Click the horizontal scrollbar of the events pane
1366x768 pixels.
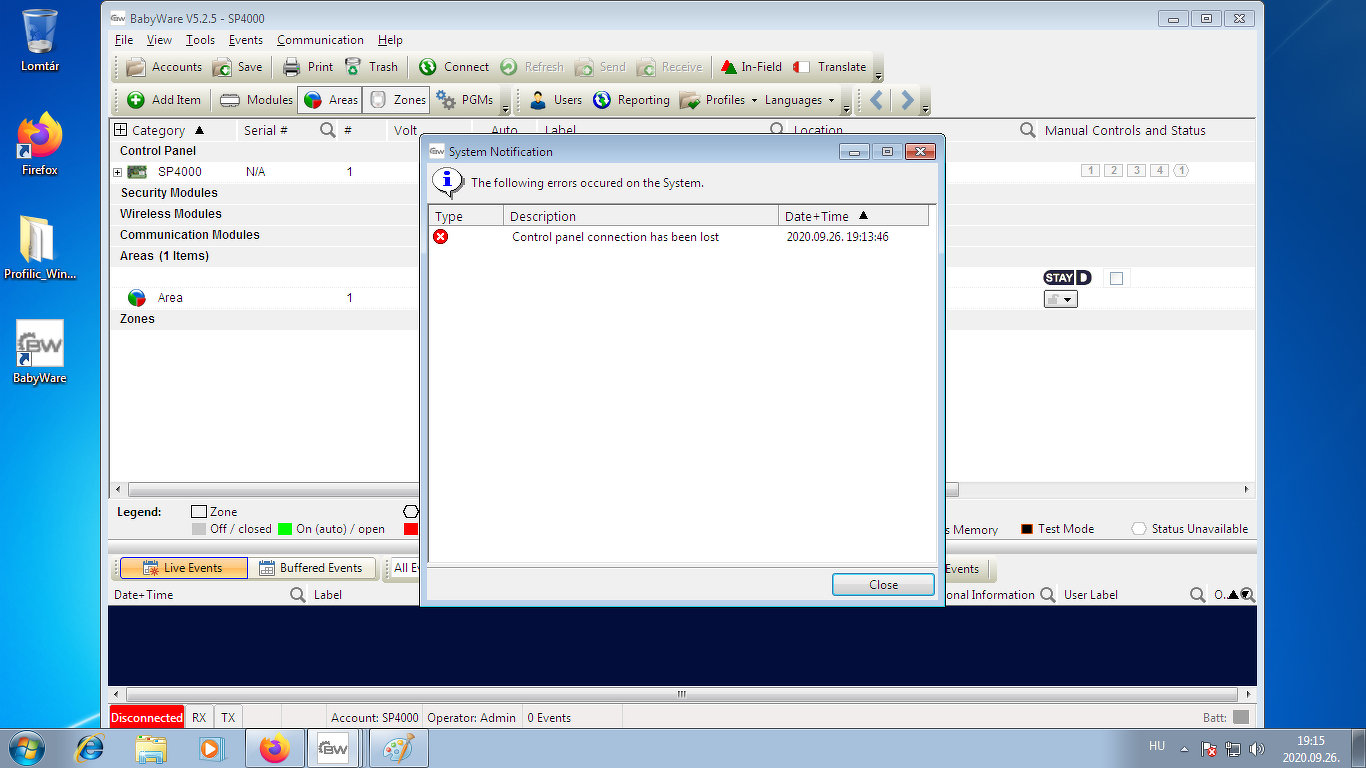point(682,694)
